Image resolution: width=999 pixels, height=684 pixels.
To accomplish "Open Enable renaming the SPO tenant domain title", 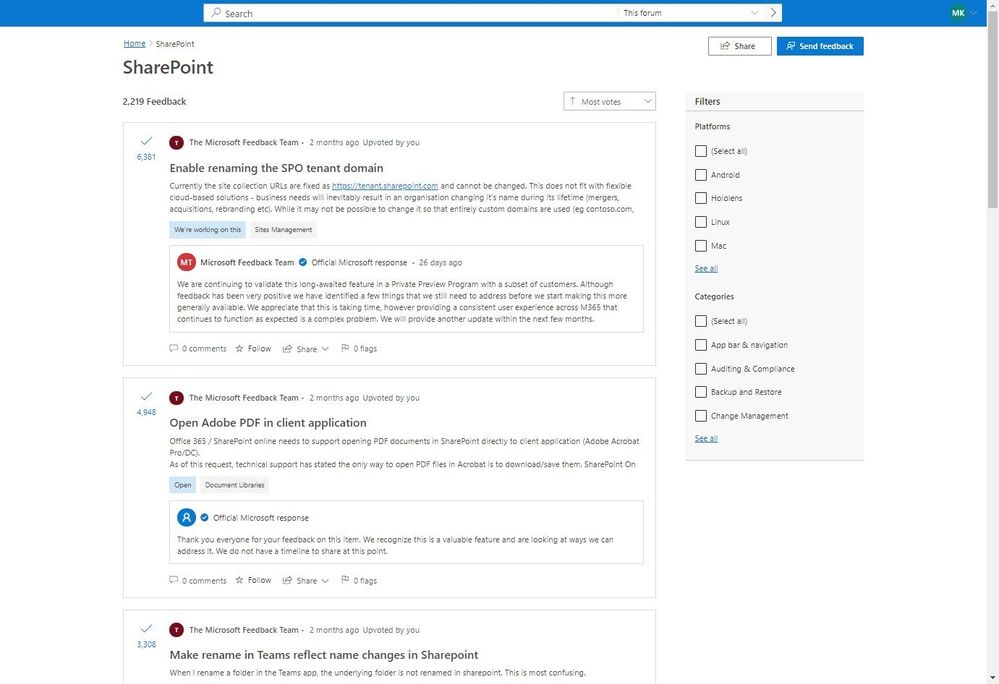I will click(277, 168).
